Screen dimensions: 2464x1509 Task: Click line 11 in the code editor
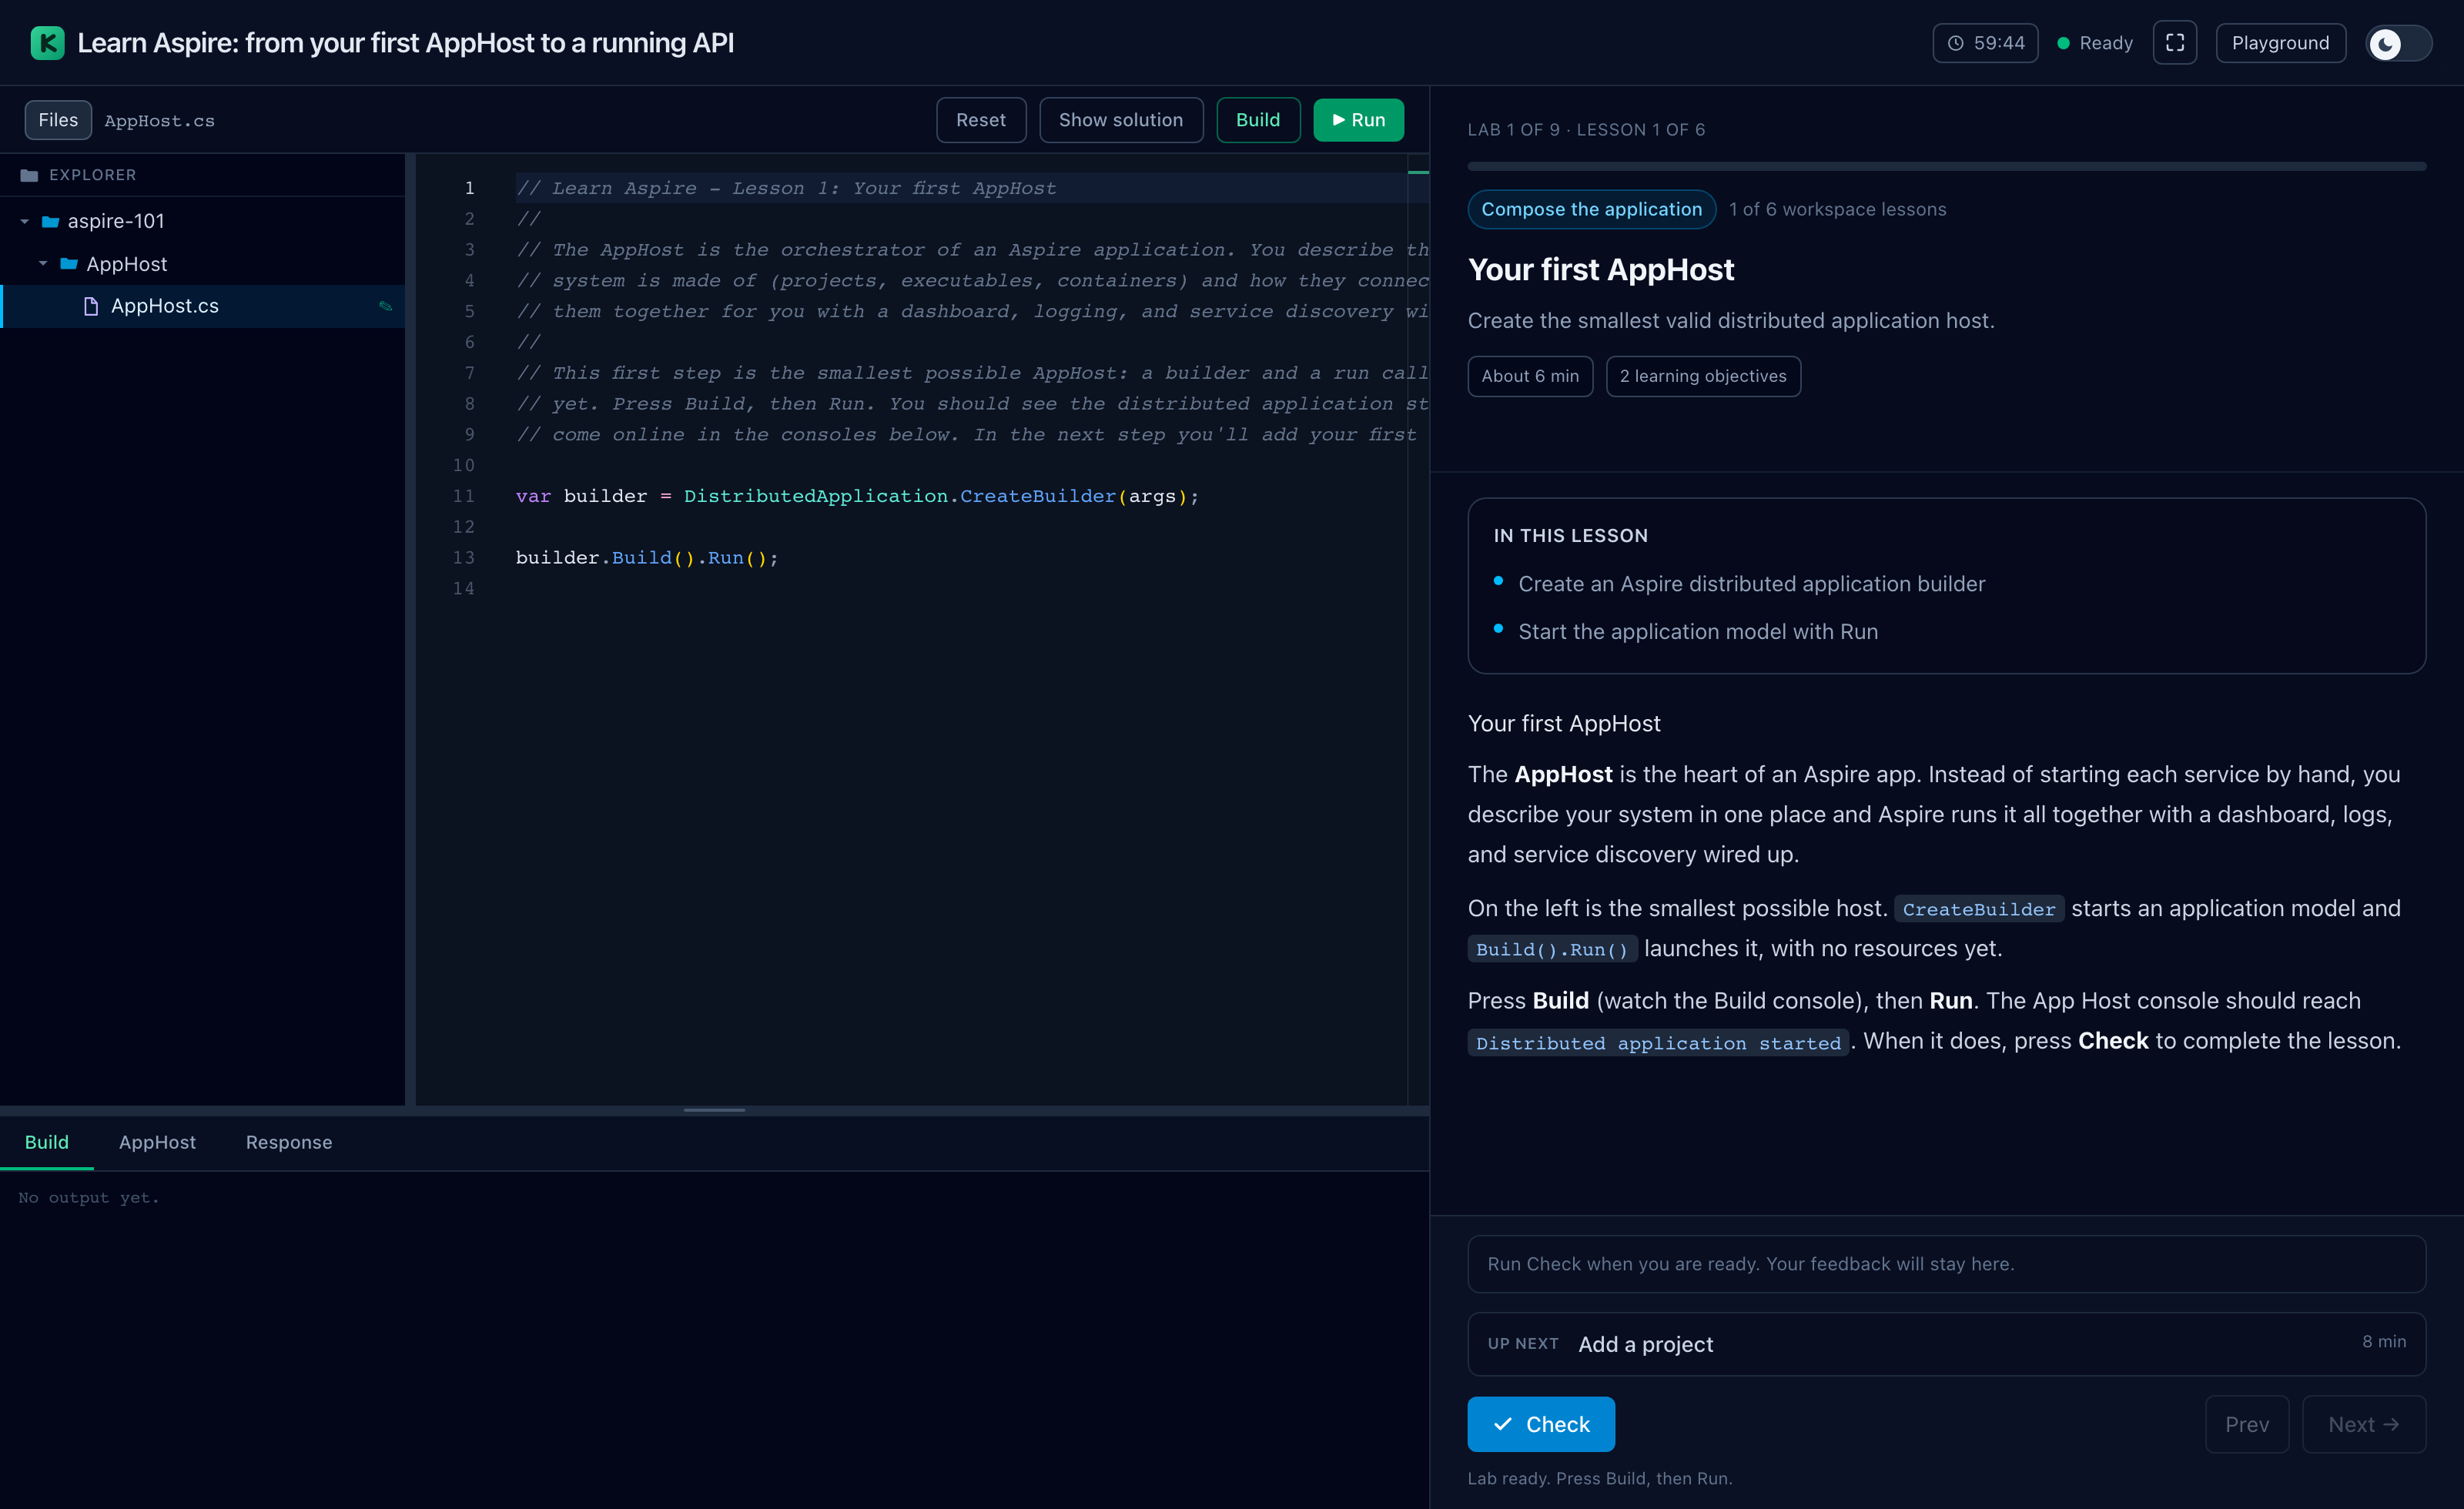tap(857, 496)
